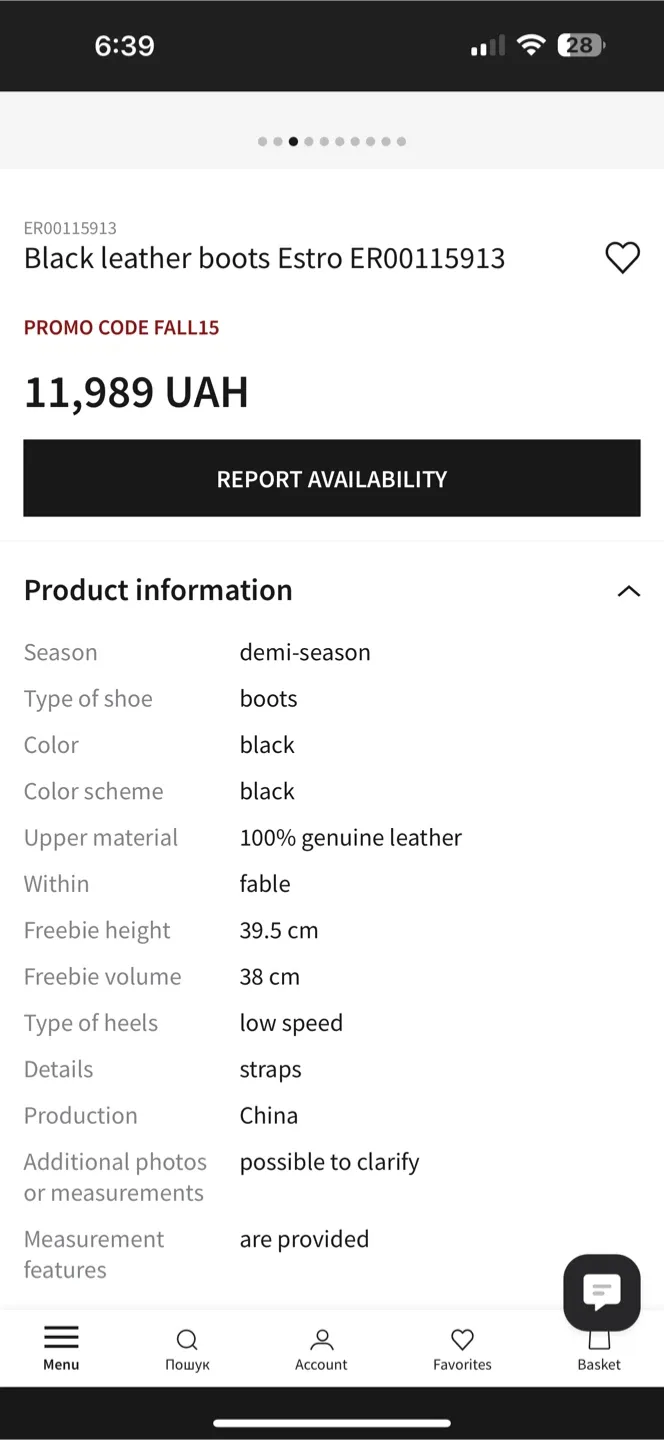The image size is (664, 1440).
Task: Open the shopping Basket
Action: [598, 1347]
